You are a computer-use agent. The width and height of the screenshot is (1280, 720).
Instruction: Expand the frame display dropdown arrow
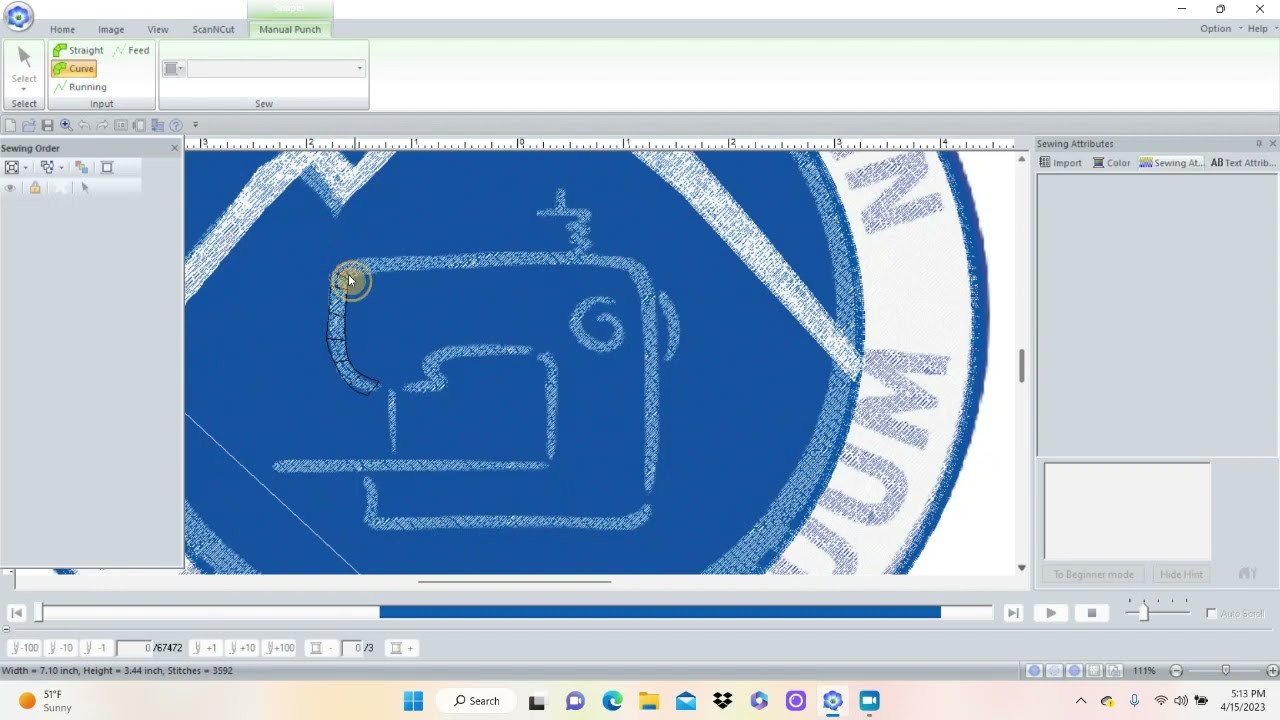[25, 167]
